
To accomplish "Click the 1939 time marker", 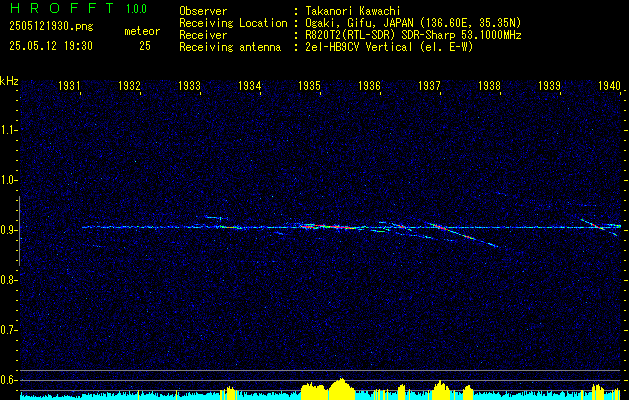I will 550,85.
